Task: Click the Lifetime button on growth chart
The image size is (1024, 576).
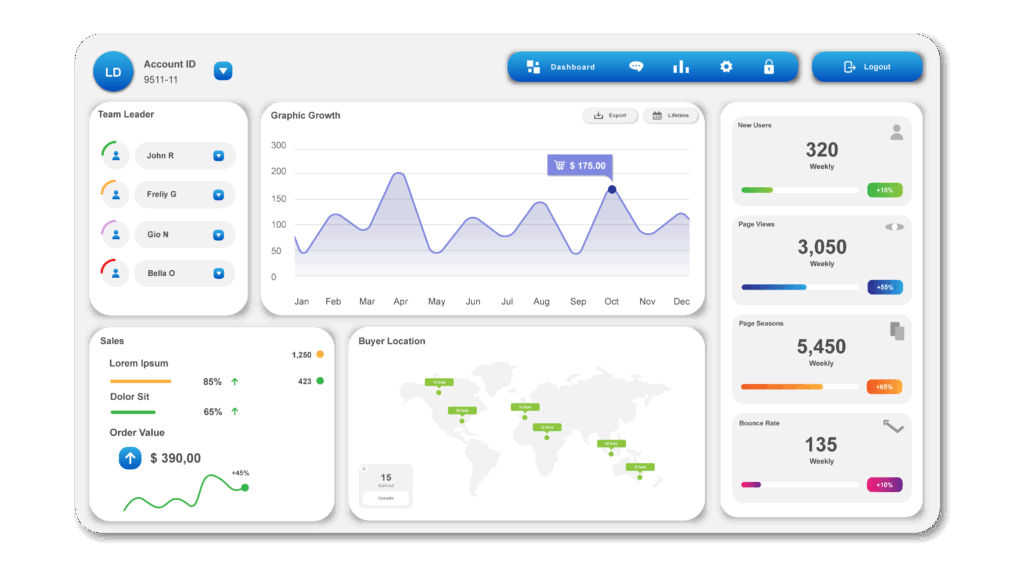Action: [x=670, y=115]
